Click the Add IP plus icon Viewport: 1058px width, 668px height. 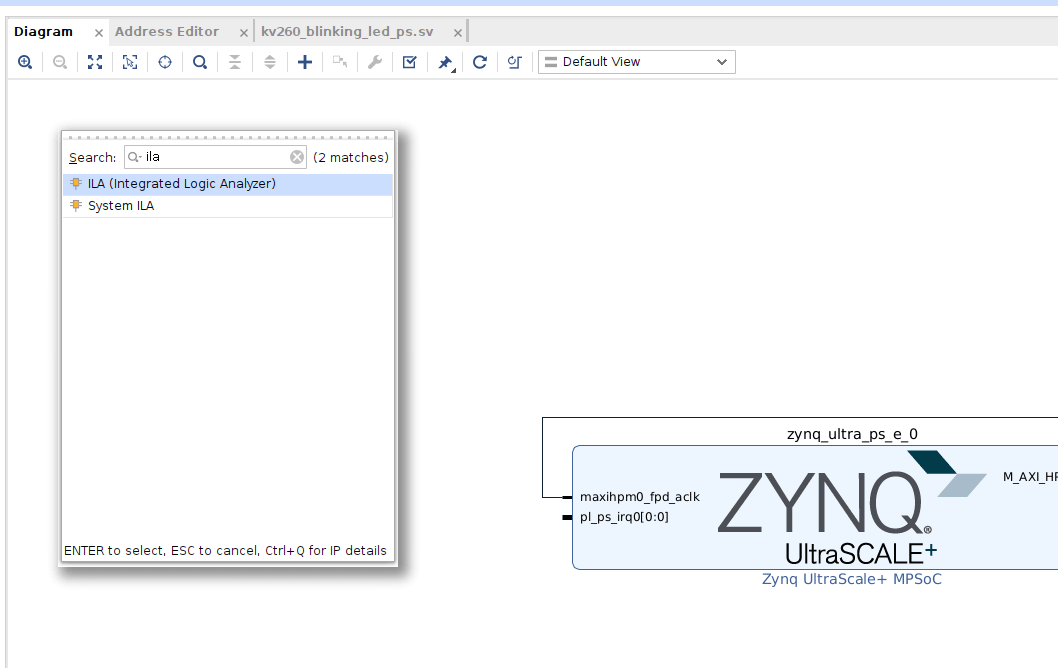pos(305,62)
